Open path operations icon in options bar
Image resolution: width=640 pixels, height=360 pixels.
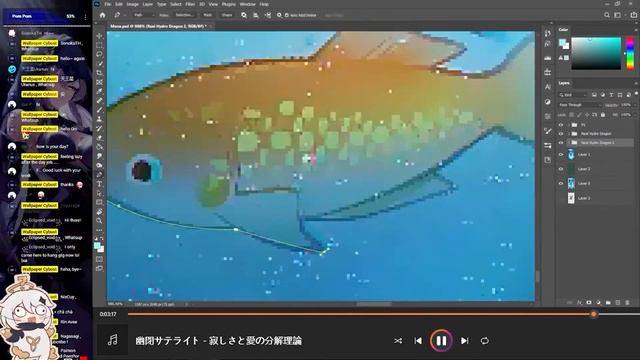(x=244, y=15)
